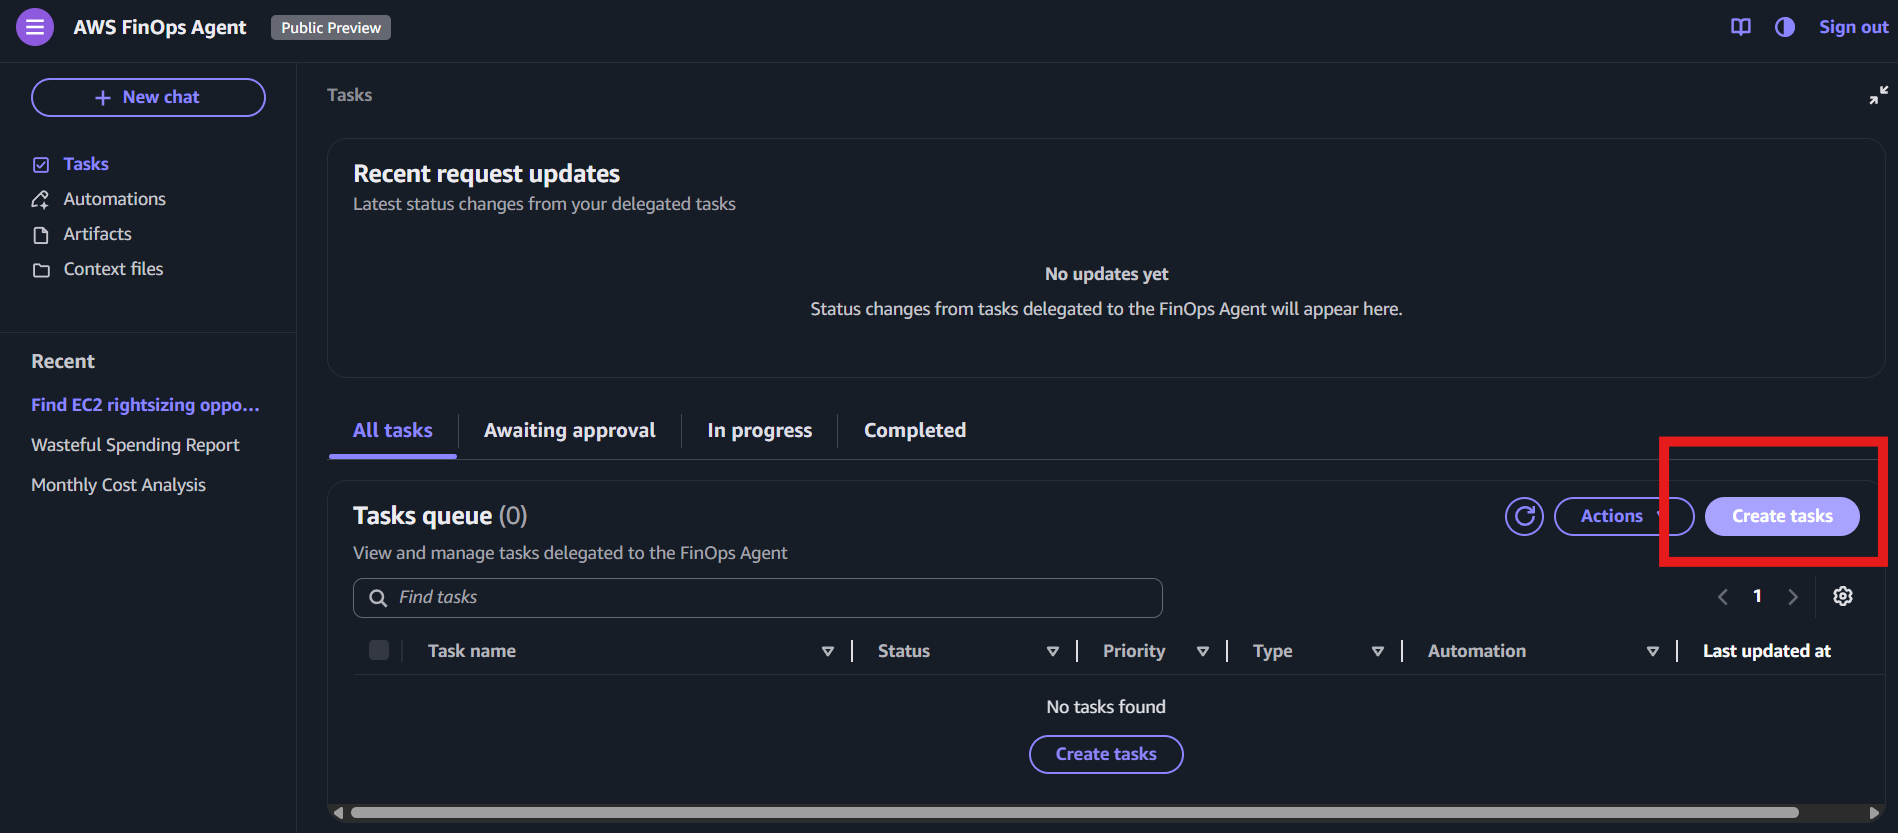Switch to the Awaiting approval tab
The height and width of the screenshot is (833, 1898).
pos(570,430)
